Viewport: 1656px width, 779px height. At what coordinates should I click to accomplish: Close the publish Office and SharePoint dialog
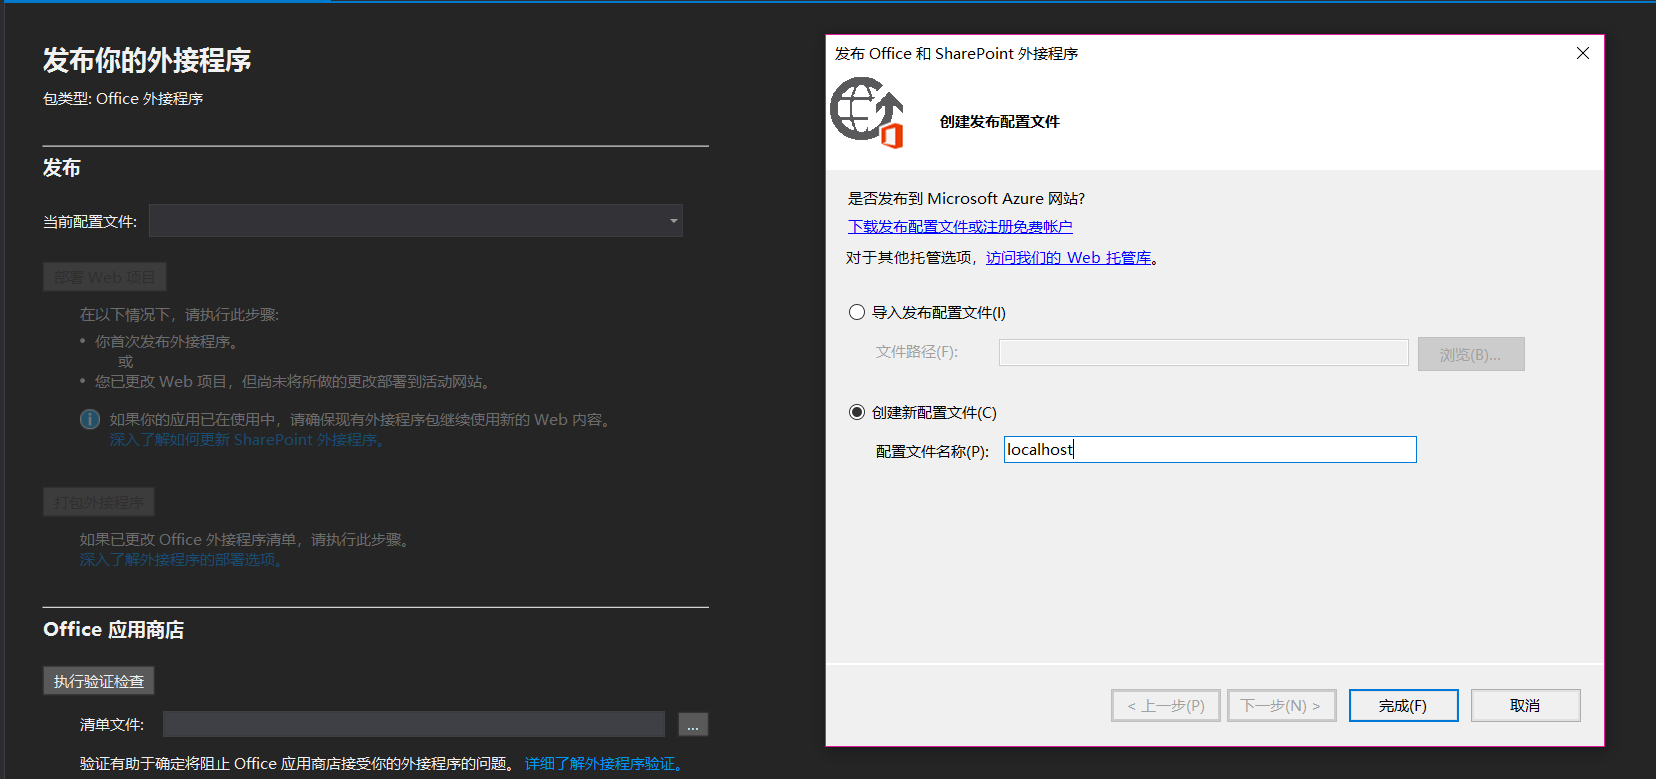pos(1582,53)
